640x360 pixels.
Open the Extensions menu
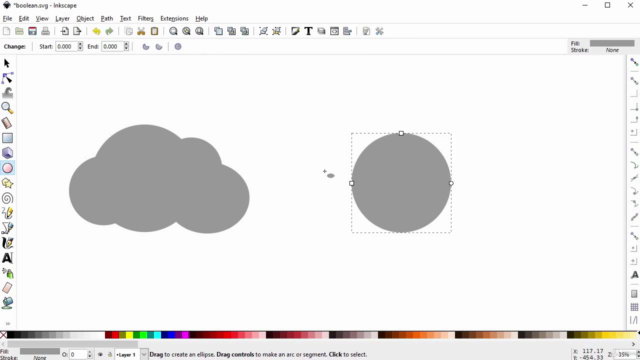[x=174, y=19]
